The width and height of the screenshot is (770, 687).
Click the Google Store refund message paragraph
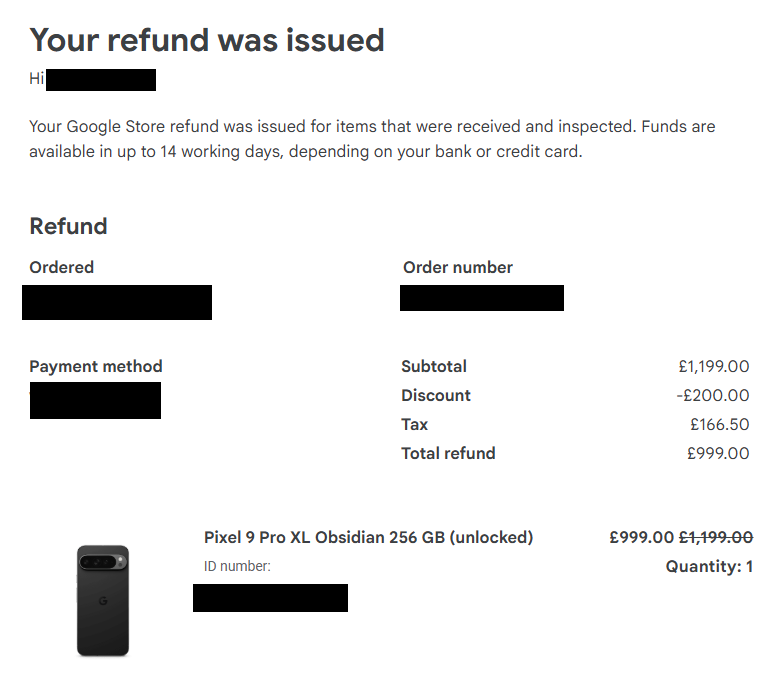(x=372, y=139)
